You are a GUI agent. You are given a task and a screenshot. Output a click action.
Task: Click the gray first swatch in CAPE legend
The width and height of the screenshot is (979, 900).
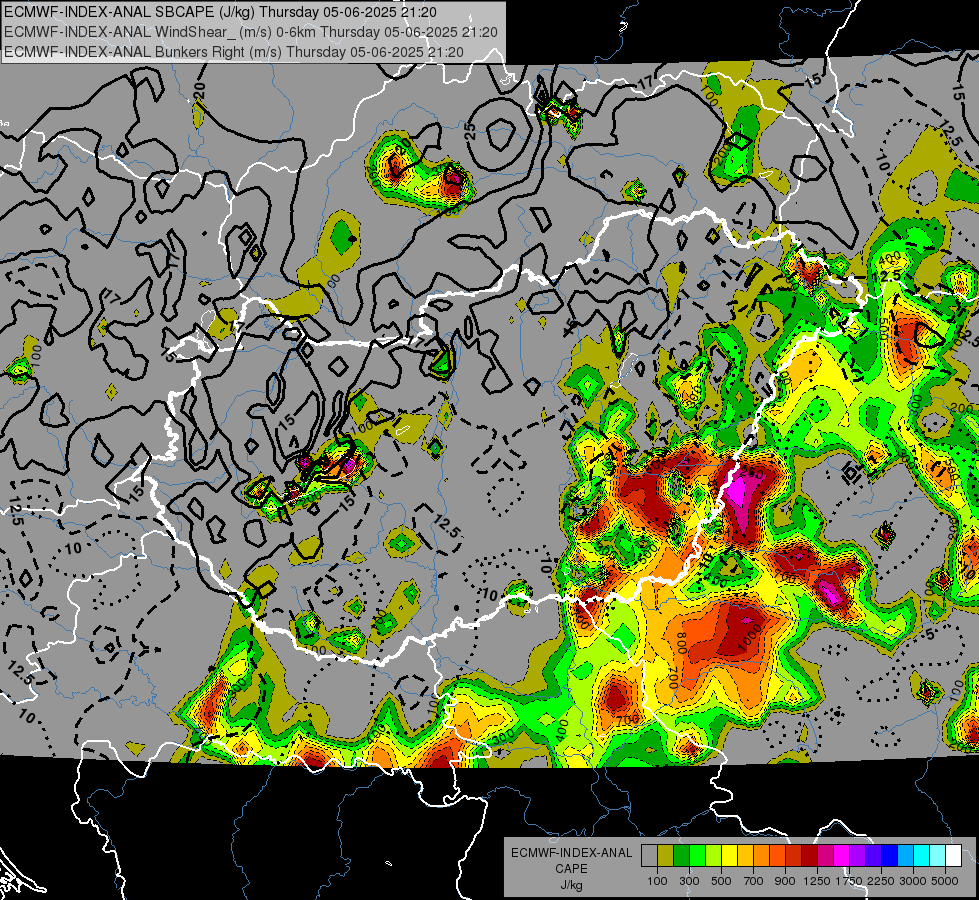click(x=649, y=856)
